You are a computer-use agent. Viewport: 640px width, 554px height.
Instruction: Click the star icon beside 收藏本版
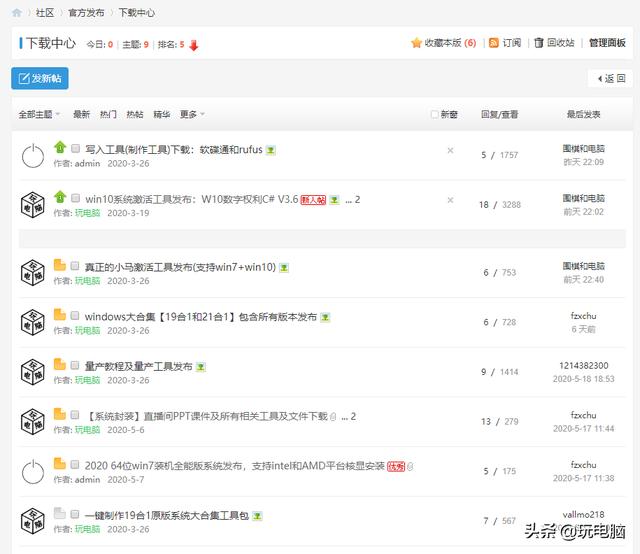(416, 43)
